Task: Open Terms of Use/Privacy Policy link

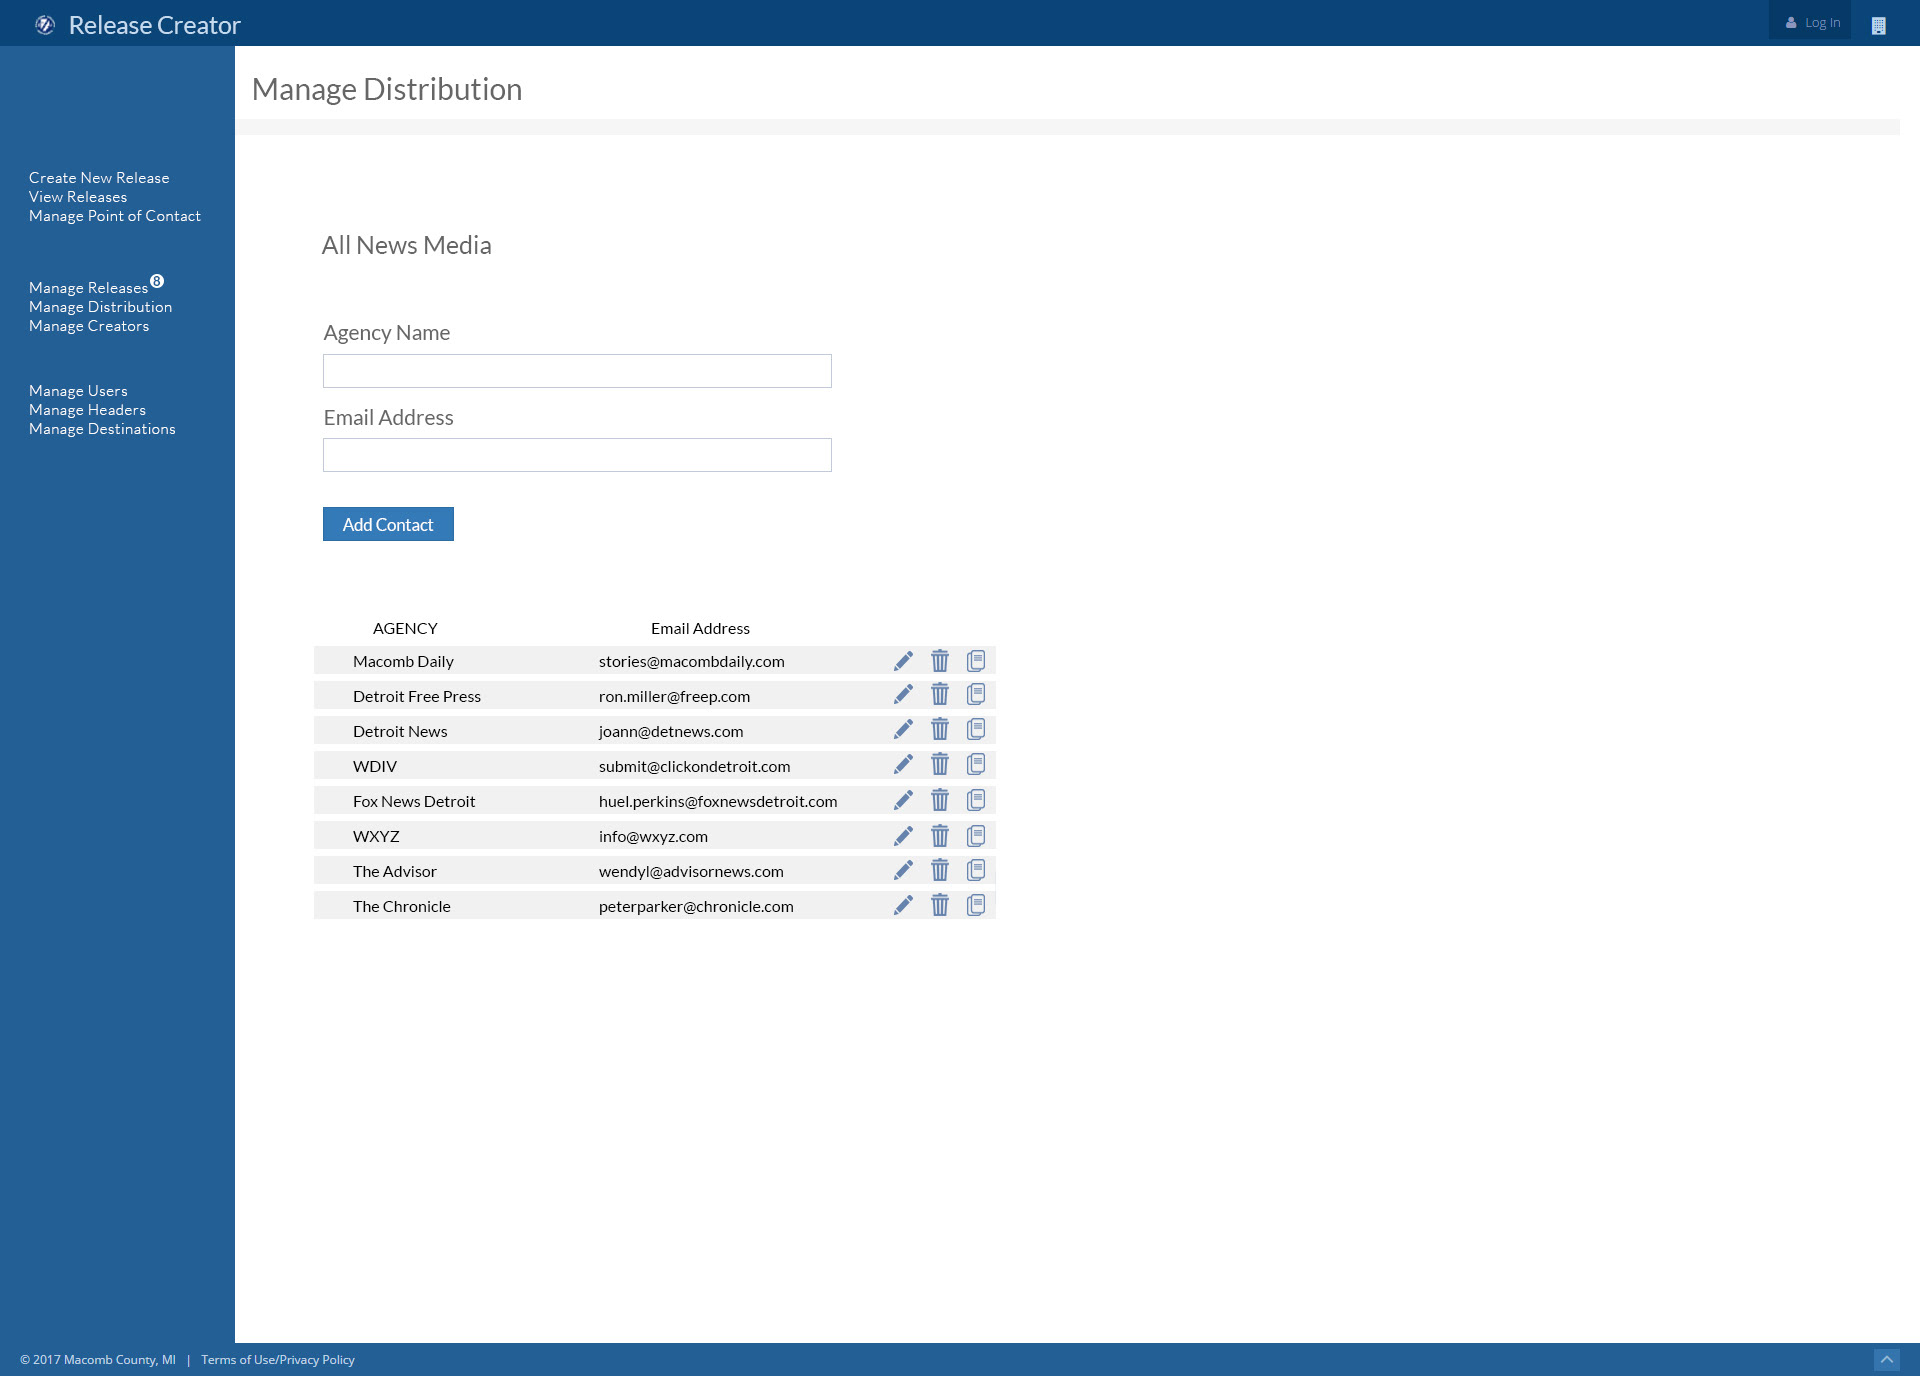Action: pos(278,1360)
